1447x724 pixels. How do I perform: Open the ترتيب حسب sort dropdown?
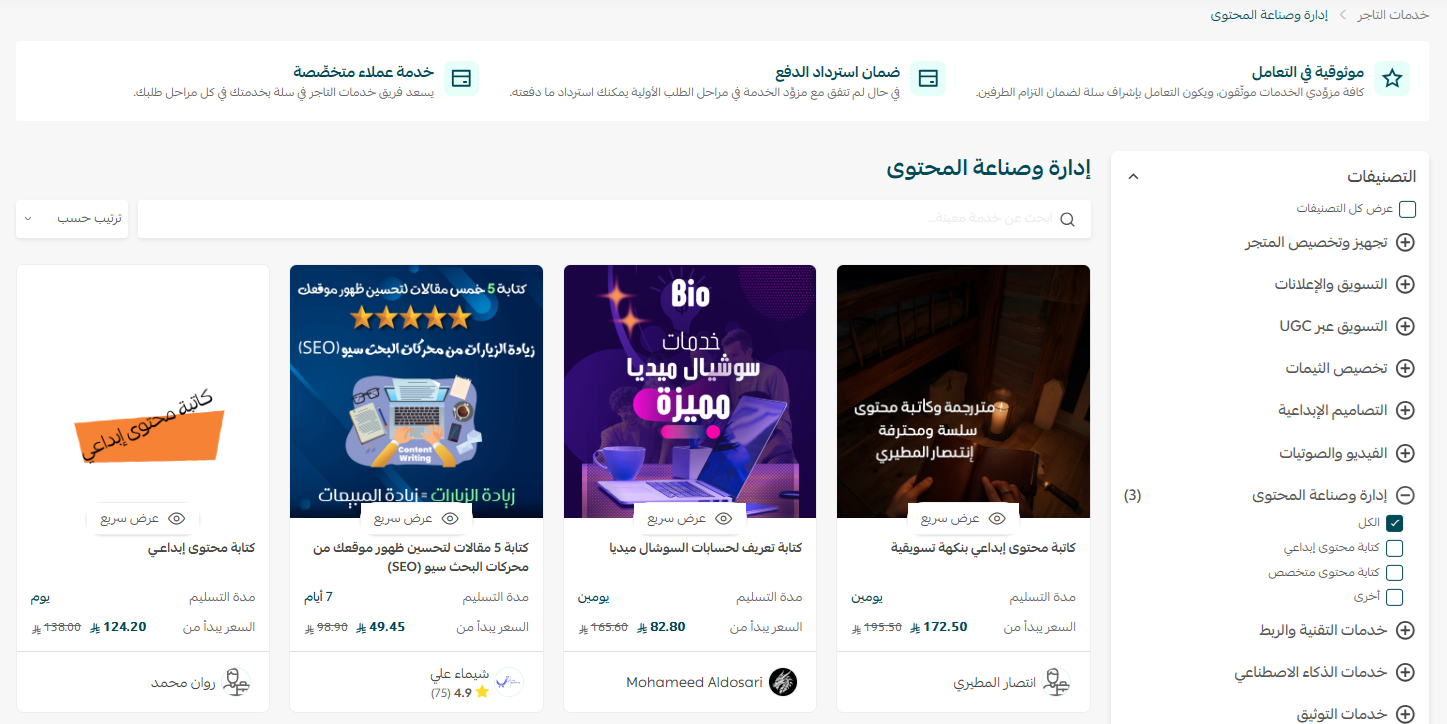(72, 219)
